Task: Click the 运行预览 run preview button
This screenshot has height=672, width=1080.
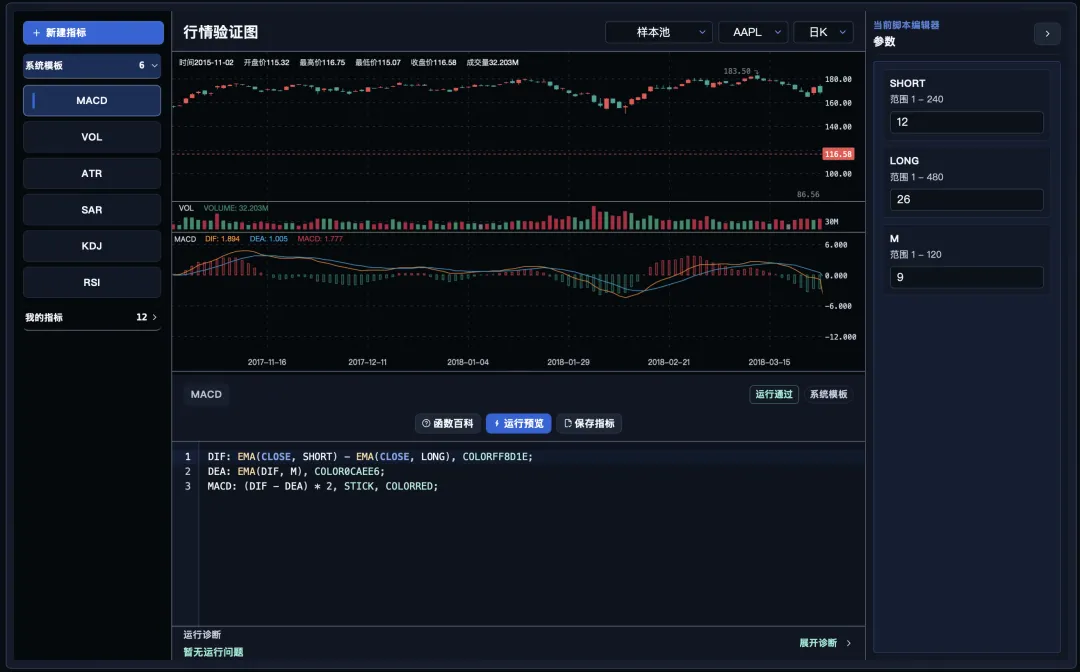Action: tap(519, 423)
